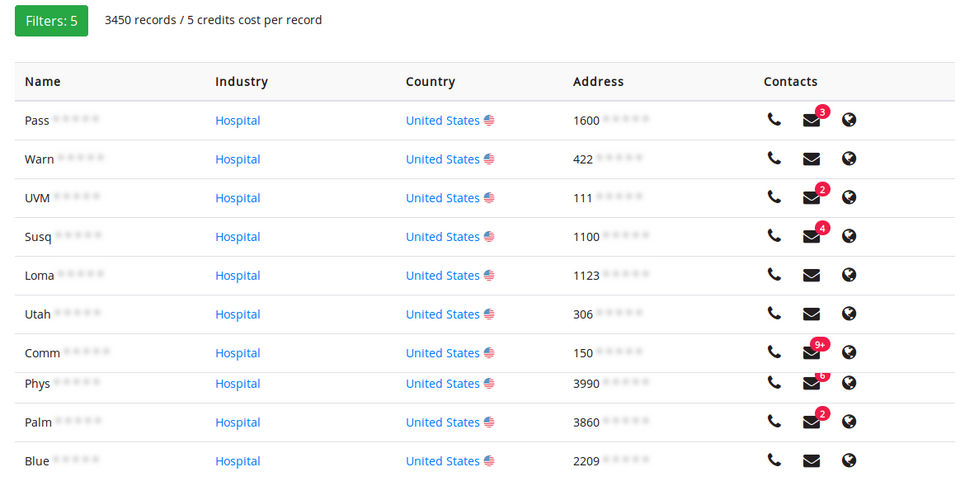960x487 pixels.
Task: Click the website globe icon for Warn row
Action: click(x=849, y=159)
